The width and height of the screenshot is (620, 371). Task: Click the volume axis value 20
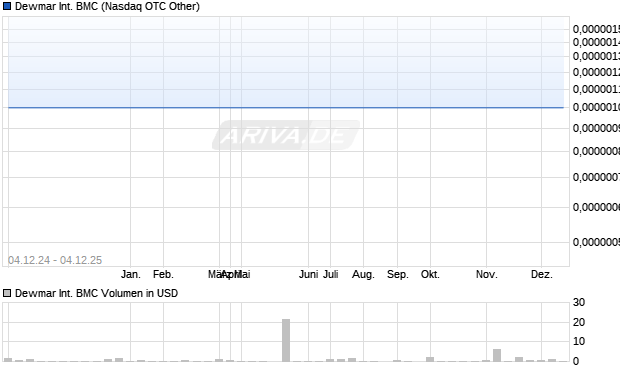(579, 322)
